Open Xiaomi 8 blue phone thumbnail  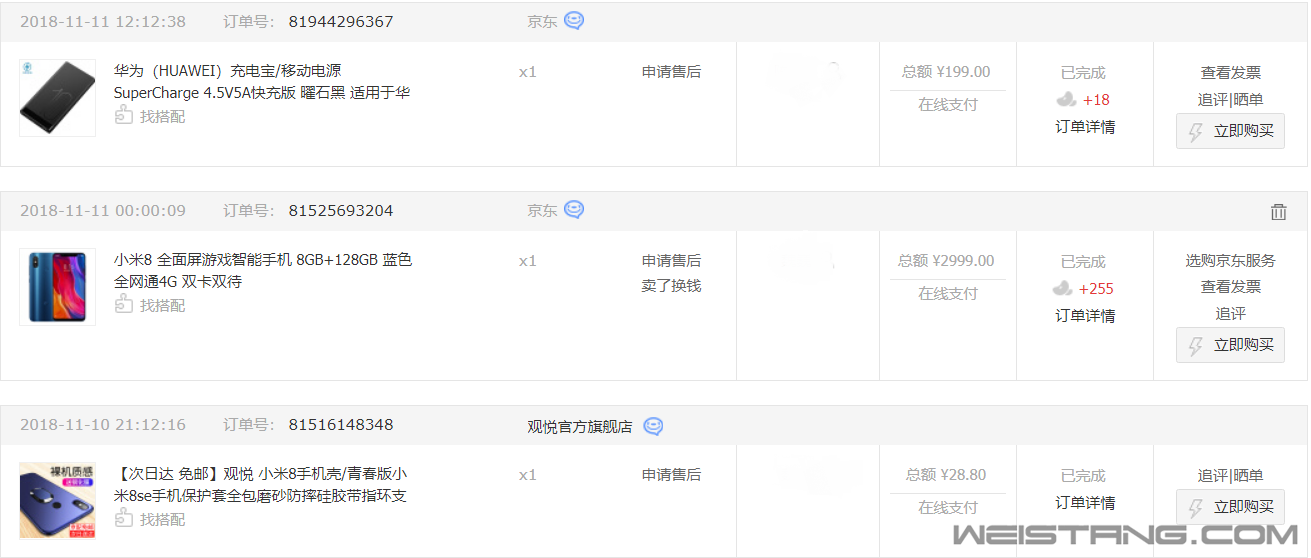point(57,287)
